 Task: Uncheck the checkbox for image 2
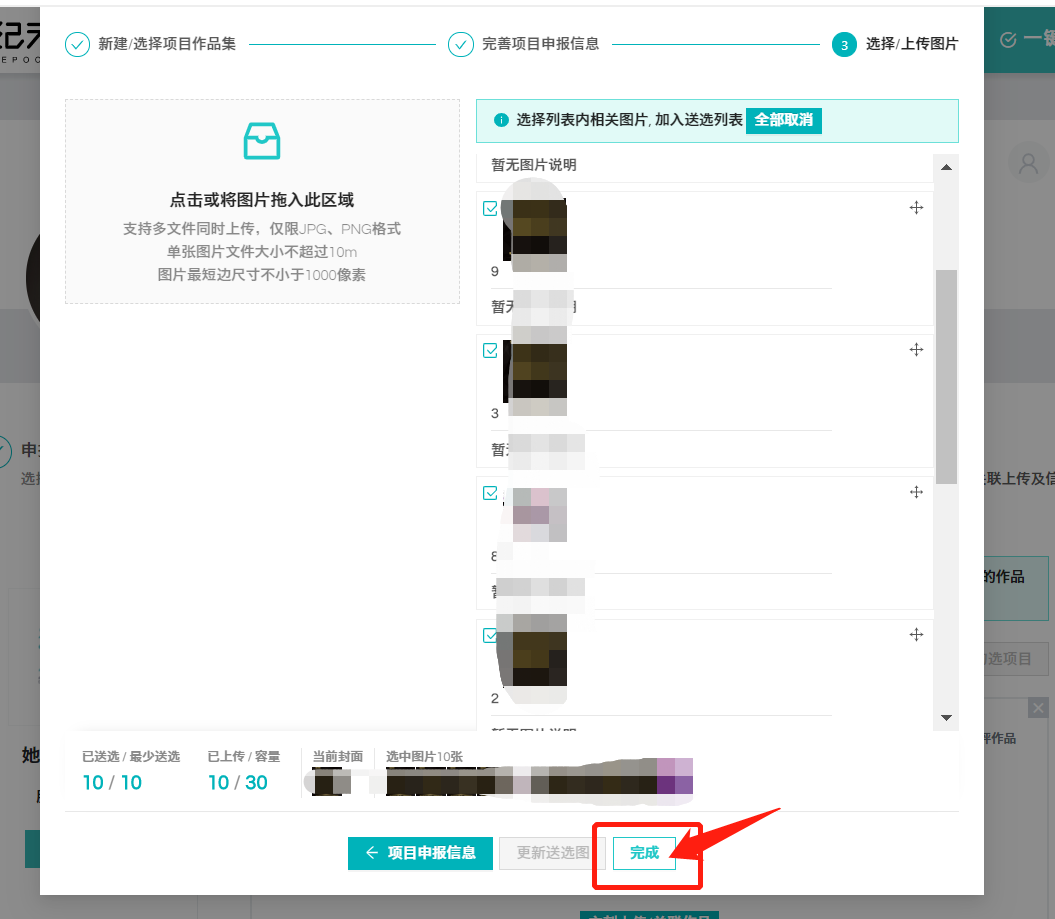[x=490, y=636]
